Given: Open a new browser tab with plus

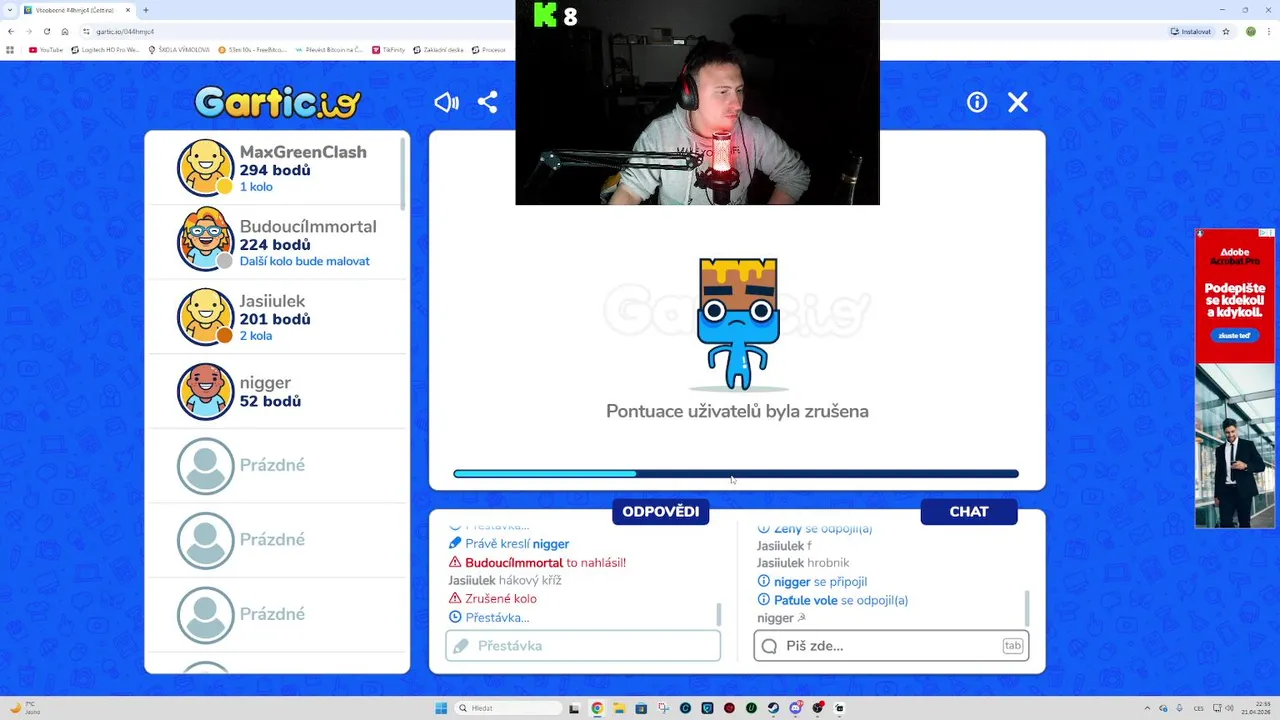Looking at the screenshot, I should [146, 10].
